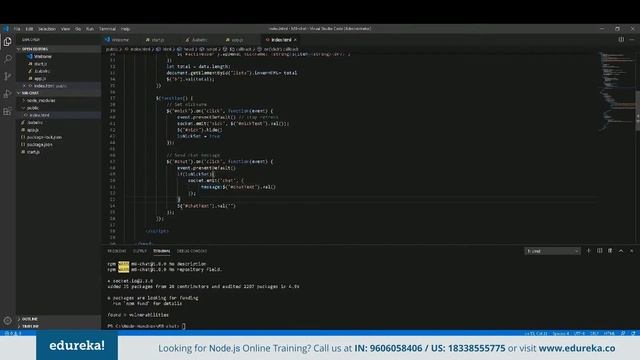Click the feedback icon in status bar

pyautogui.click(x=623, y=333)
